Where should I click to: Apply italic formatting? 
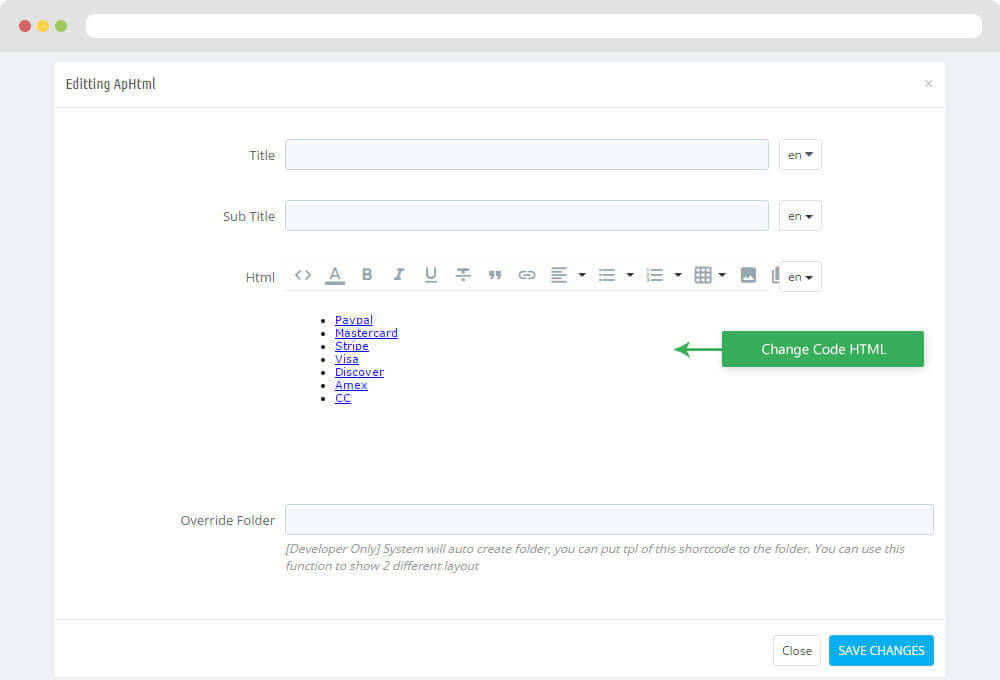(399, 275)
